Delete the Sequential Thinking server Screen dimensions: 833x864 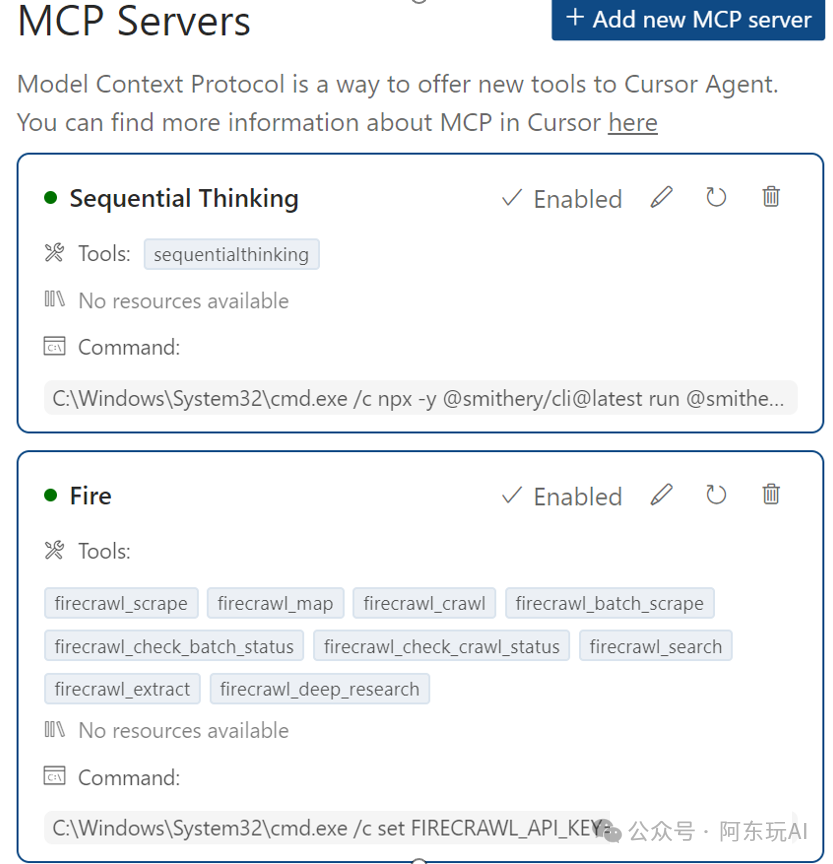click(770, 197)
